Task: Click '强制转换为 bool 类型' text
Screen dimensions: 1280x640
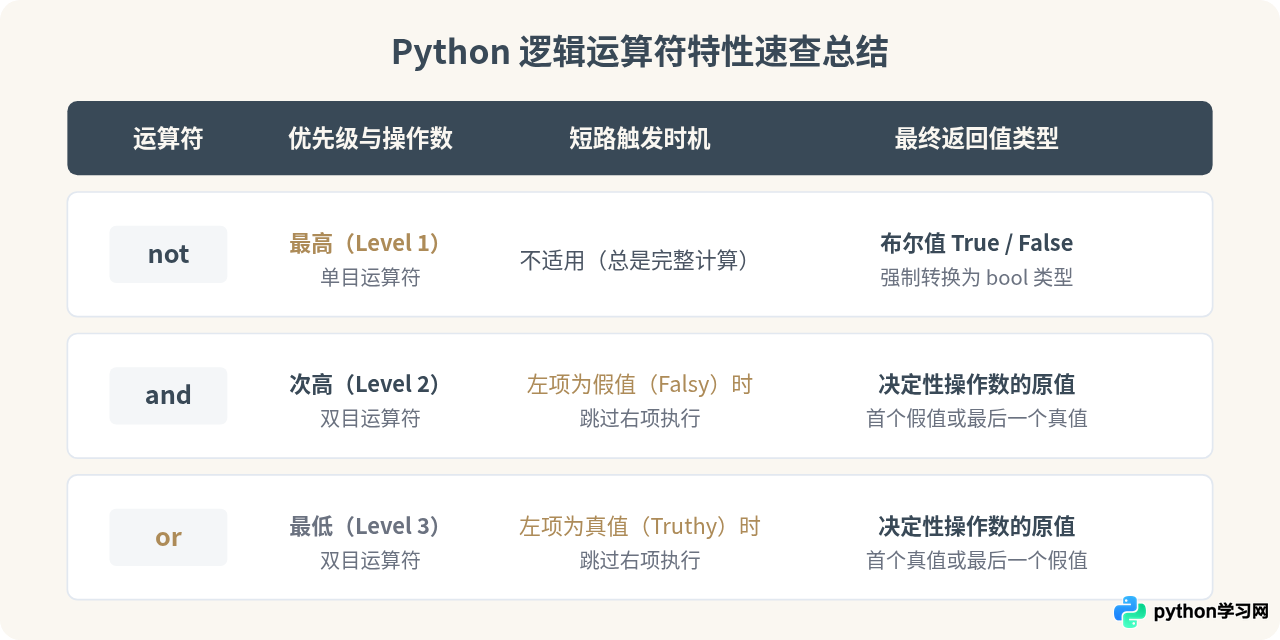Action: point(976,277)
